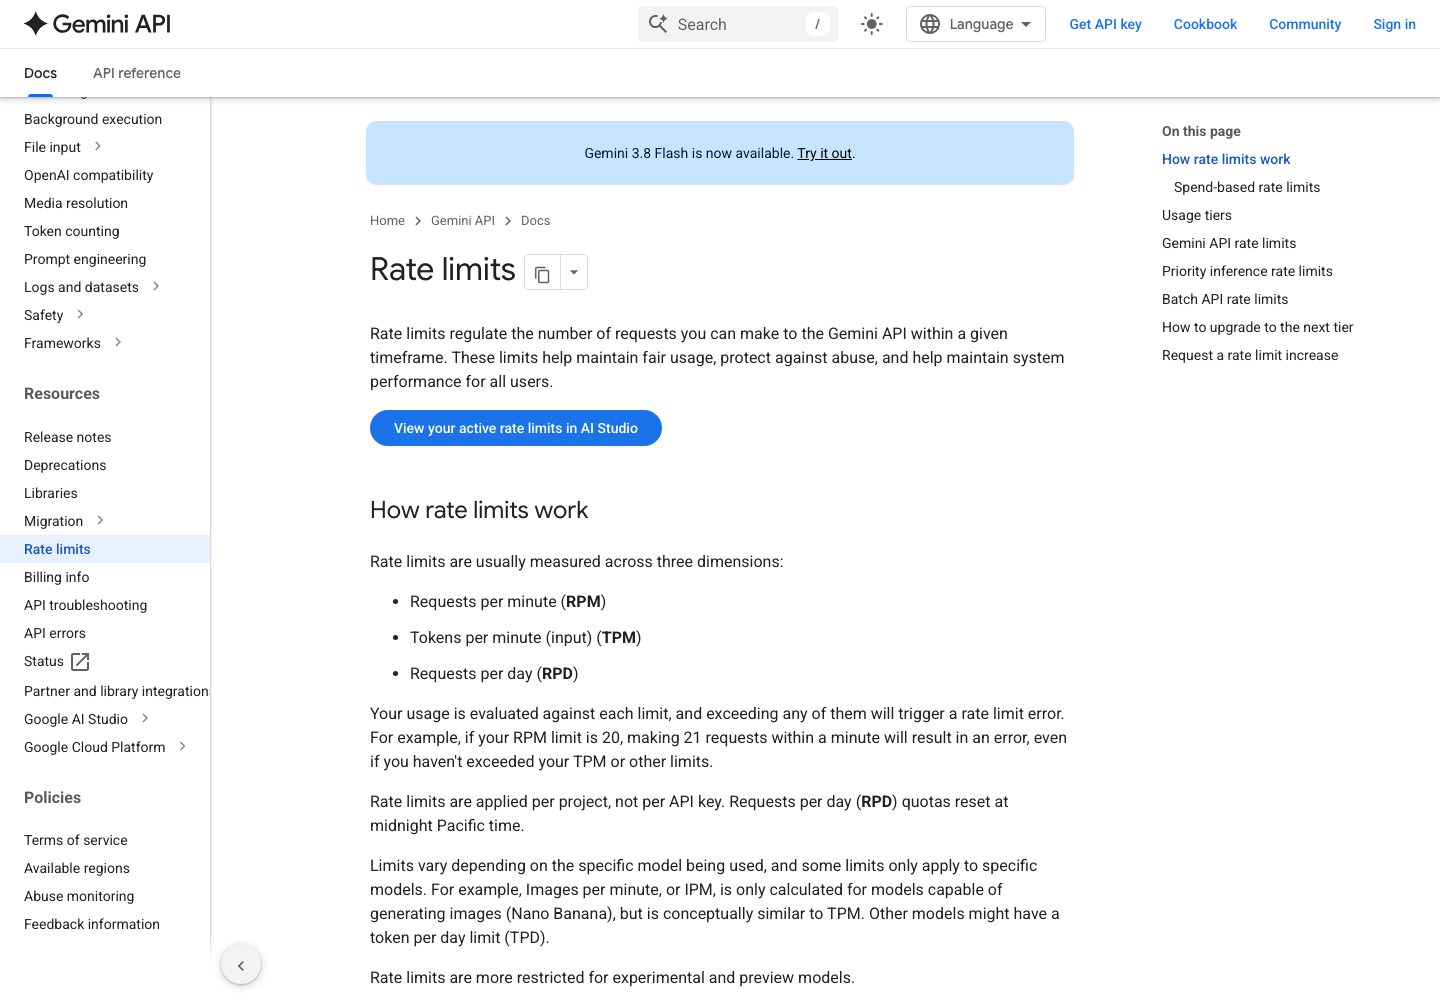Jump to Gemini API rate limits section

1229,243
